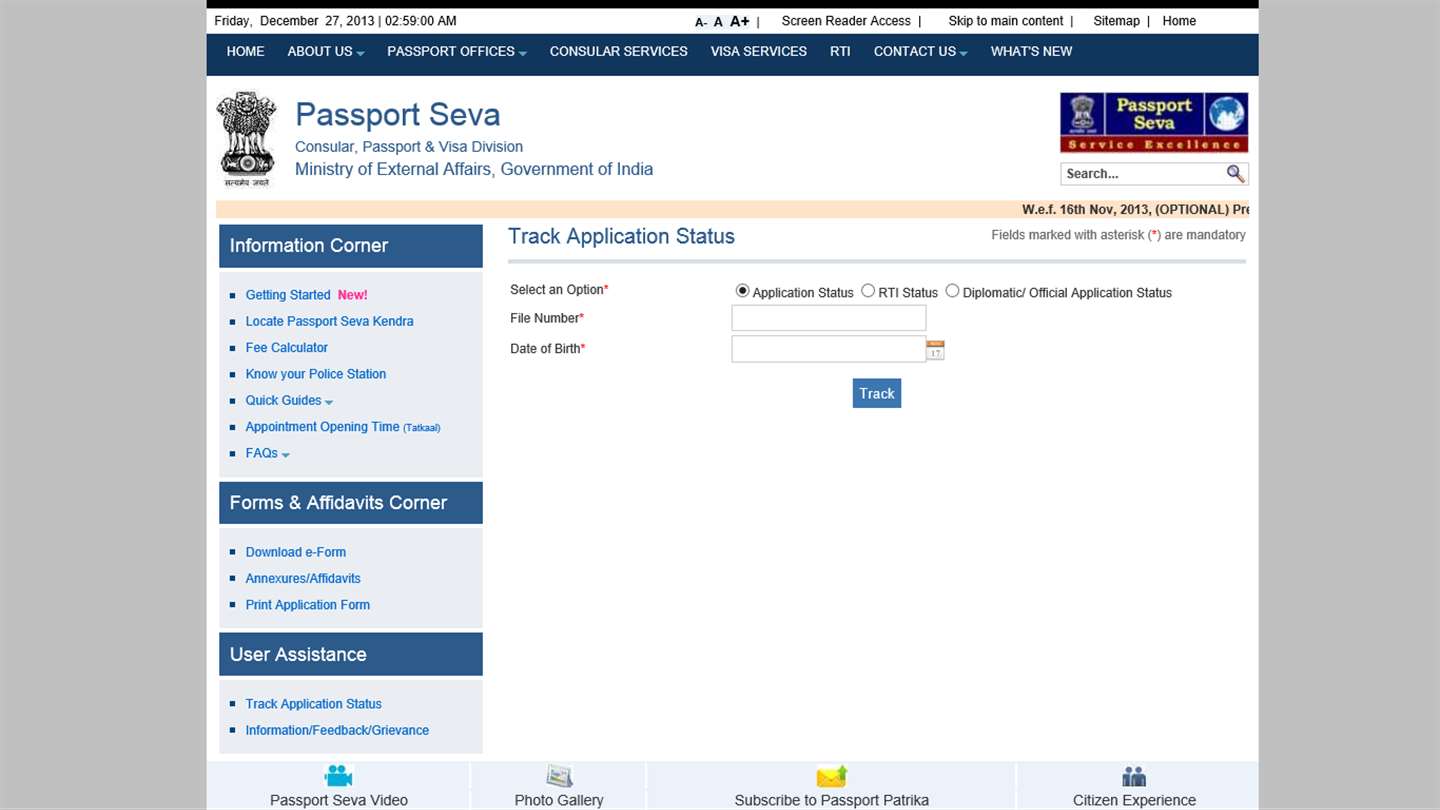Image resolution: width=1440 pixels, height=810 pixels.
Task: Open the Date of Birth calendar picker
Action: pyautogui.click(x=935, y=350)
